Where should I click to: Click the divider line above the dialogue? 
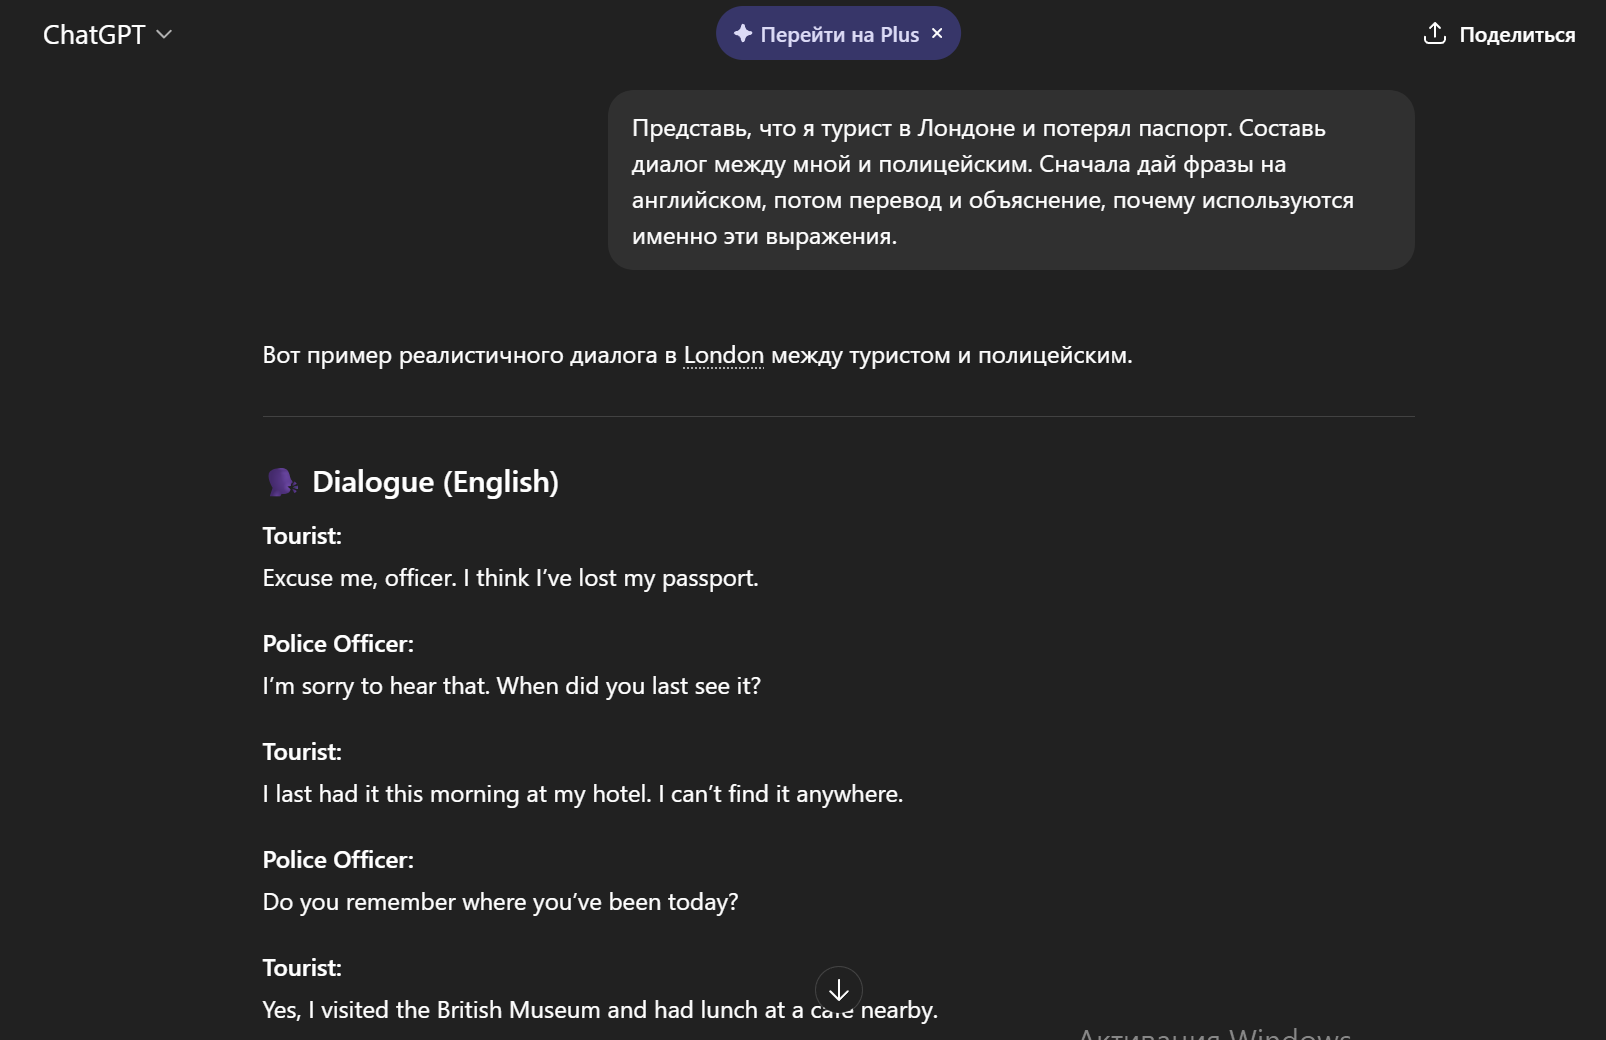click(x=838, y=416)
